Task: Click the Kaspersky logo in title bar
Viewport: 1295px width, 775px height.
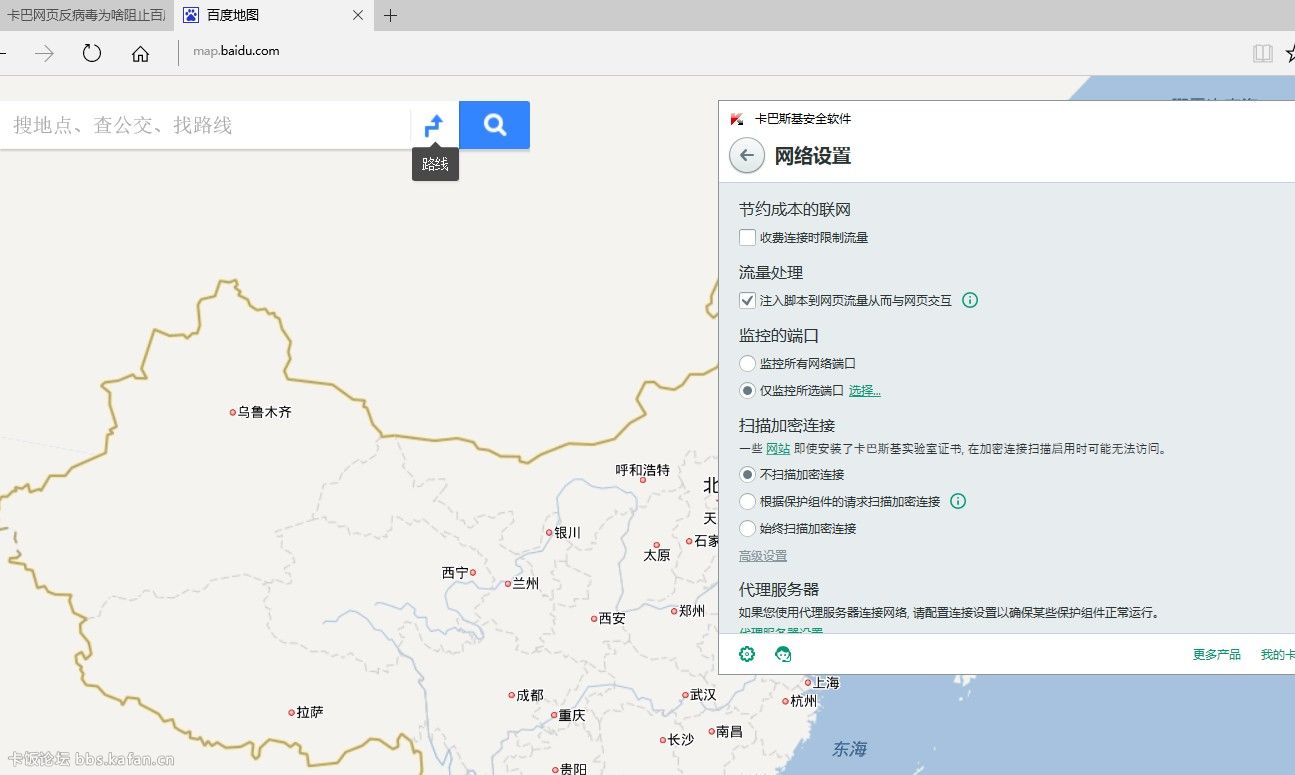Action: (x=737, y=119)
